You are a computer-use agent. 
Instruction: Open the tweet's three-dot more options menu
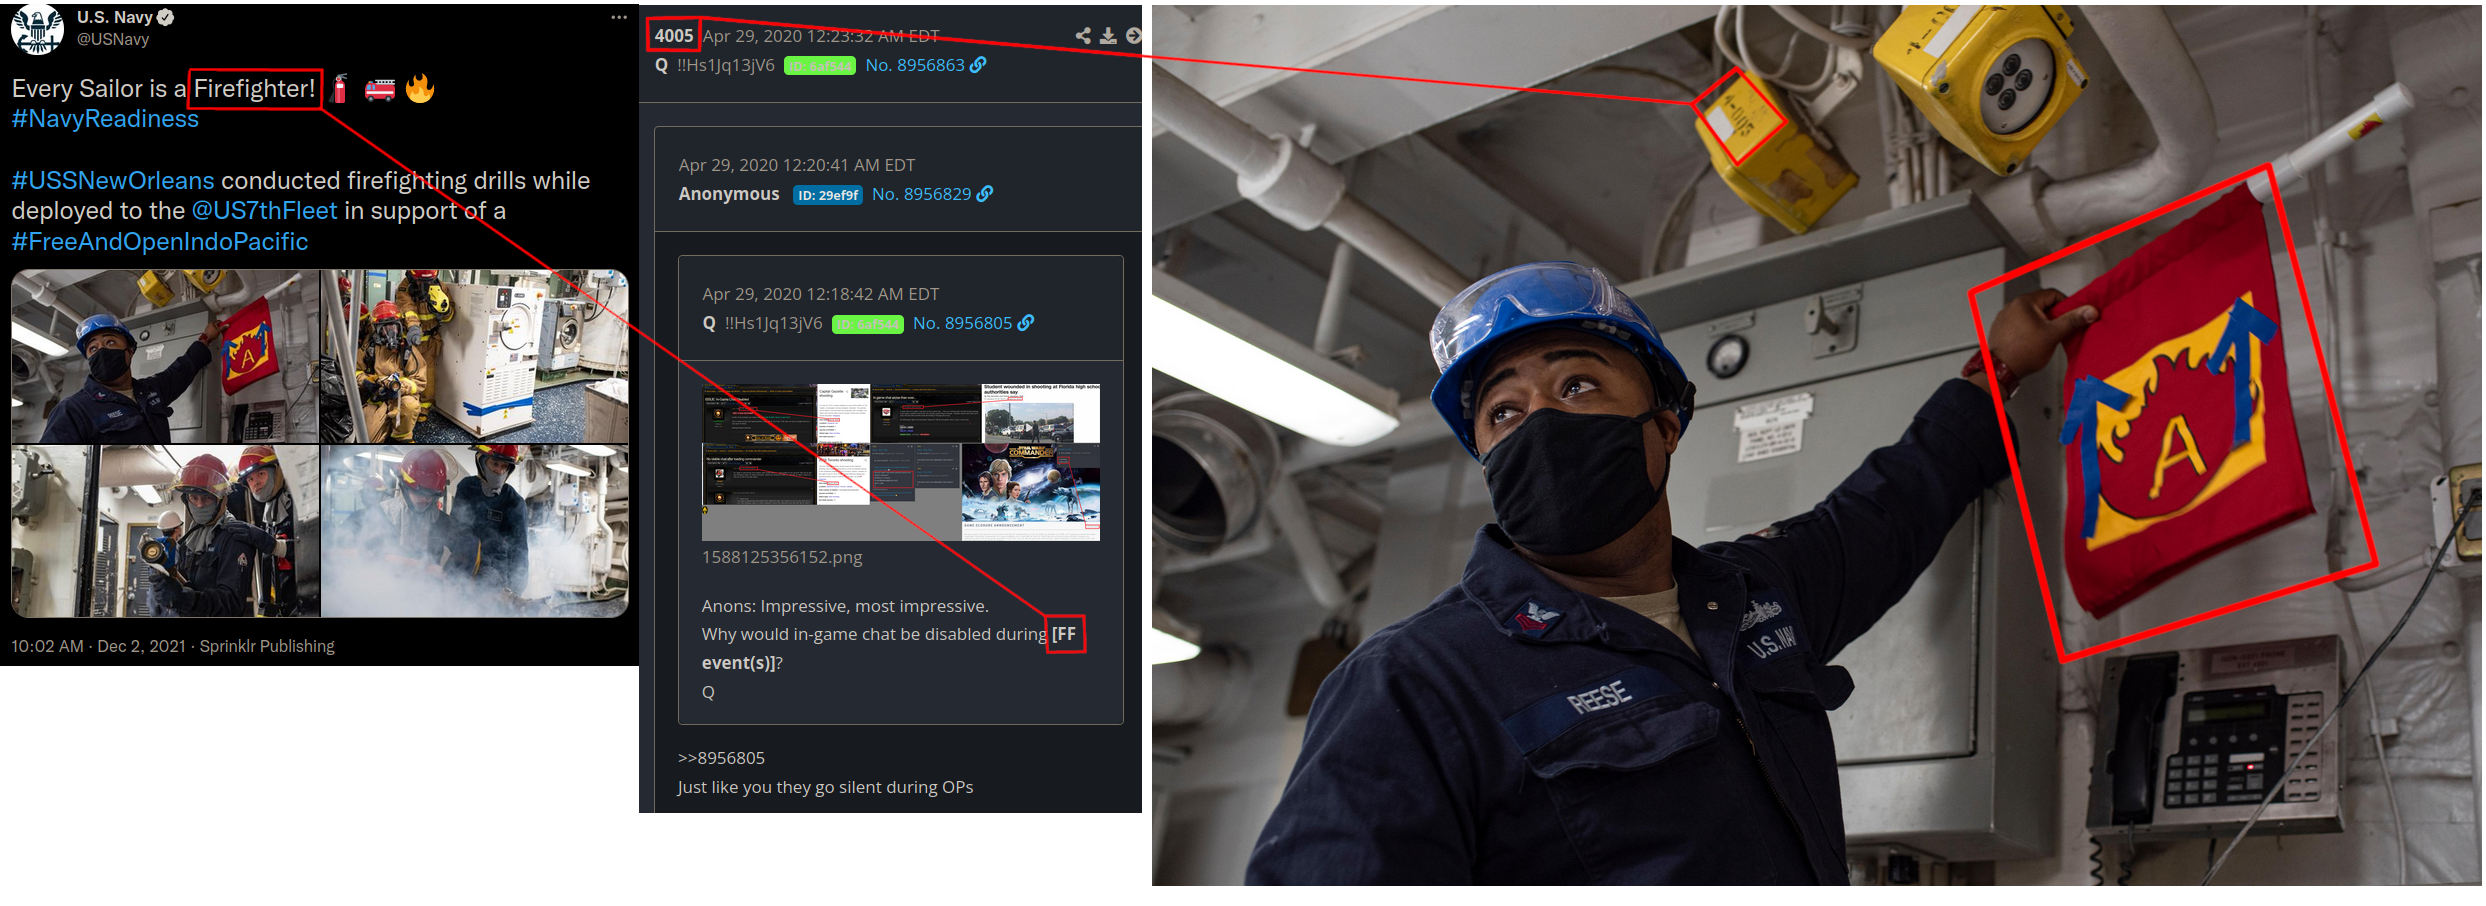coord(619,17)
